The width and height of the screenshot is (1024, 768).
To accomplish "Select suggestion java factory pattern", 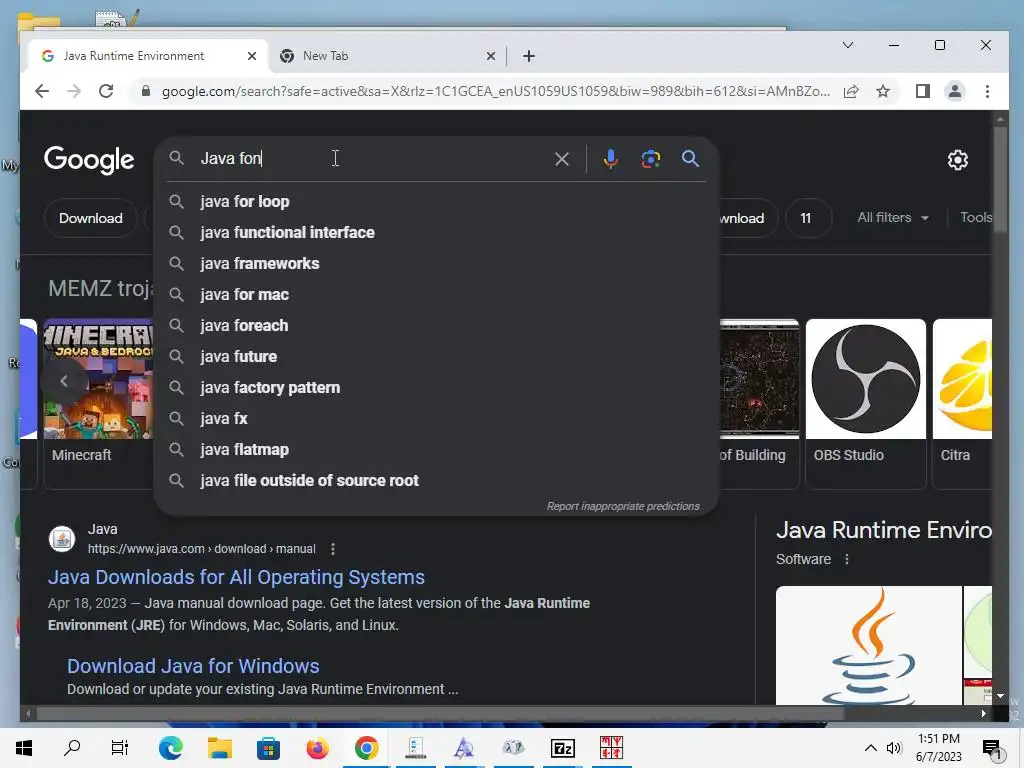I will coord(436,388).
